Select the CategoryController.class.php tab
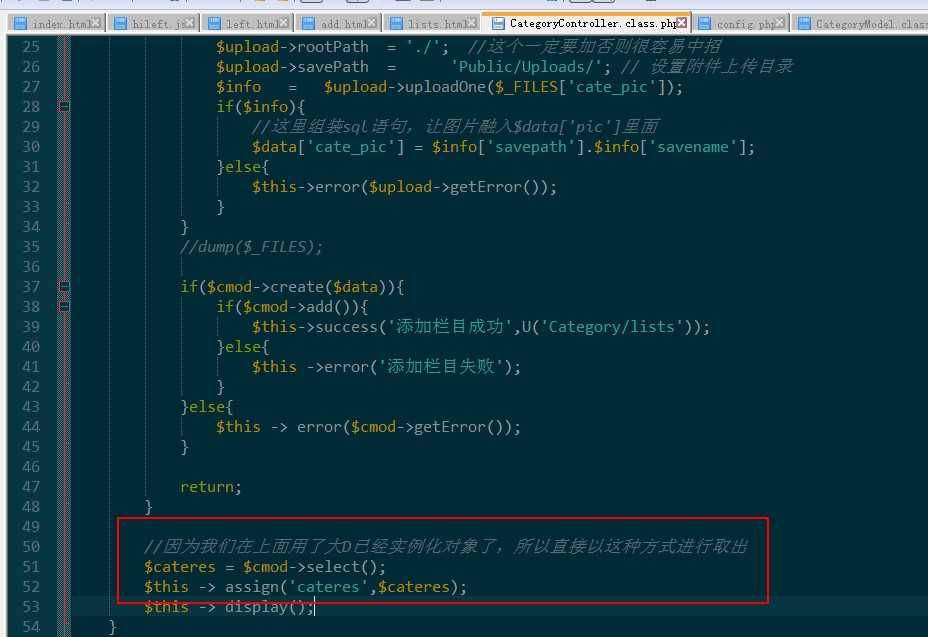The image size is (928, 637). (x=588, y=22)
